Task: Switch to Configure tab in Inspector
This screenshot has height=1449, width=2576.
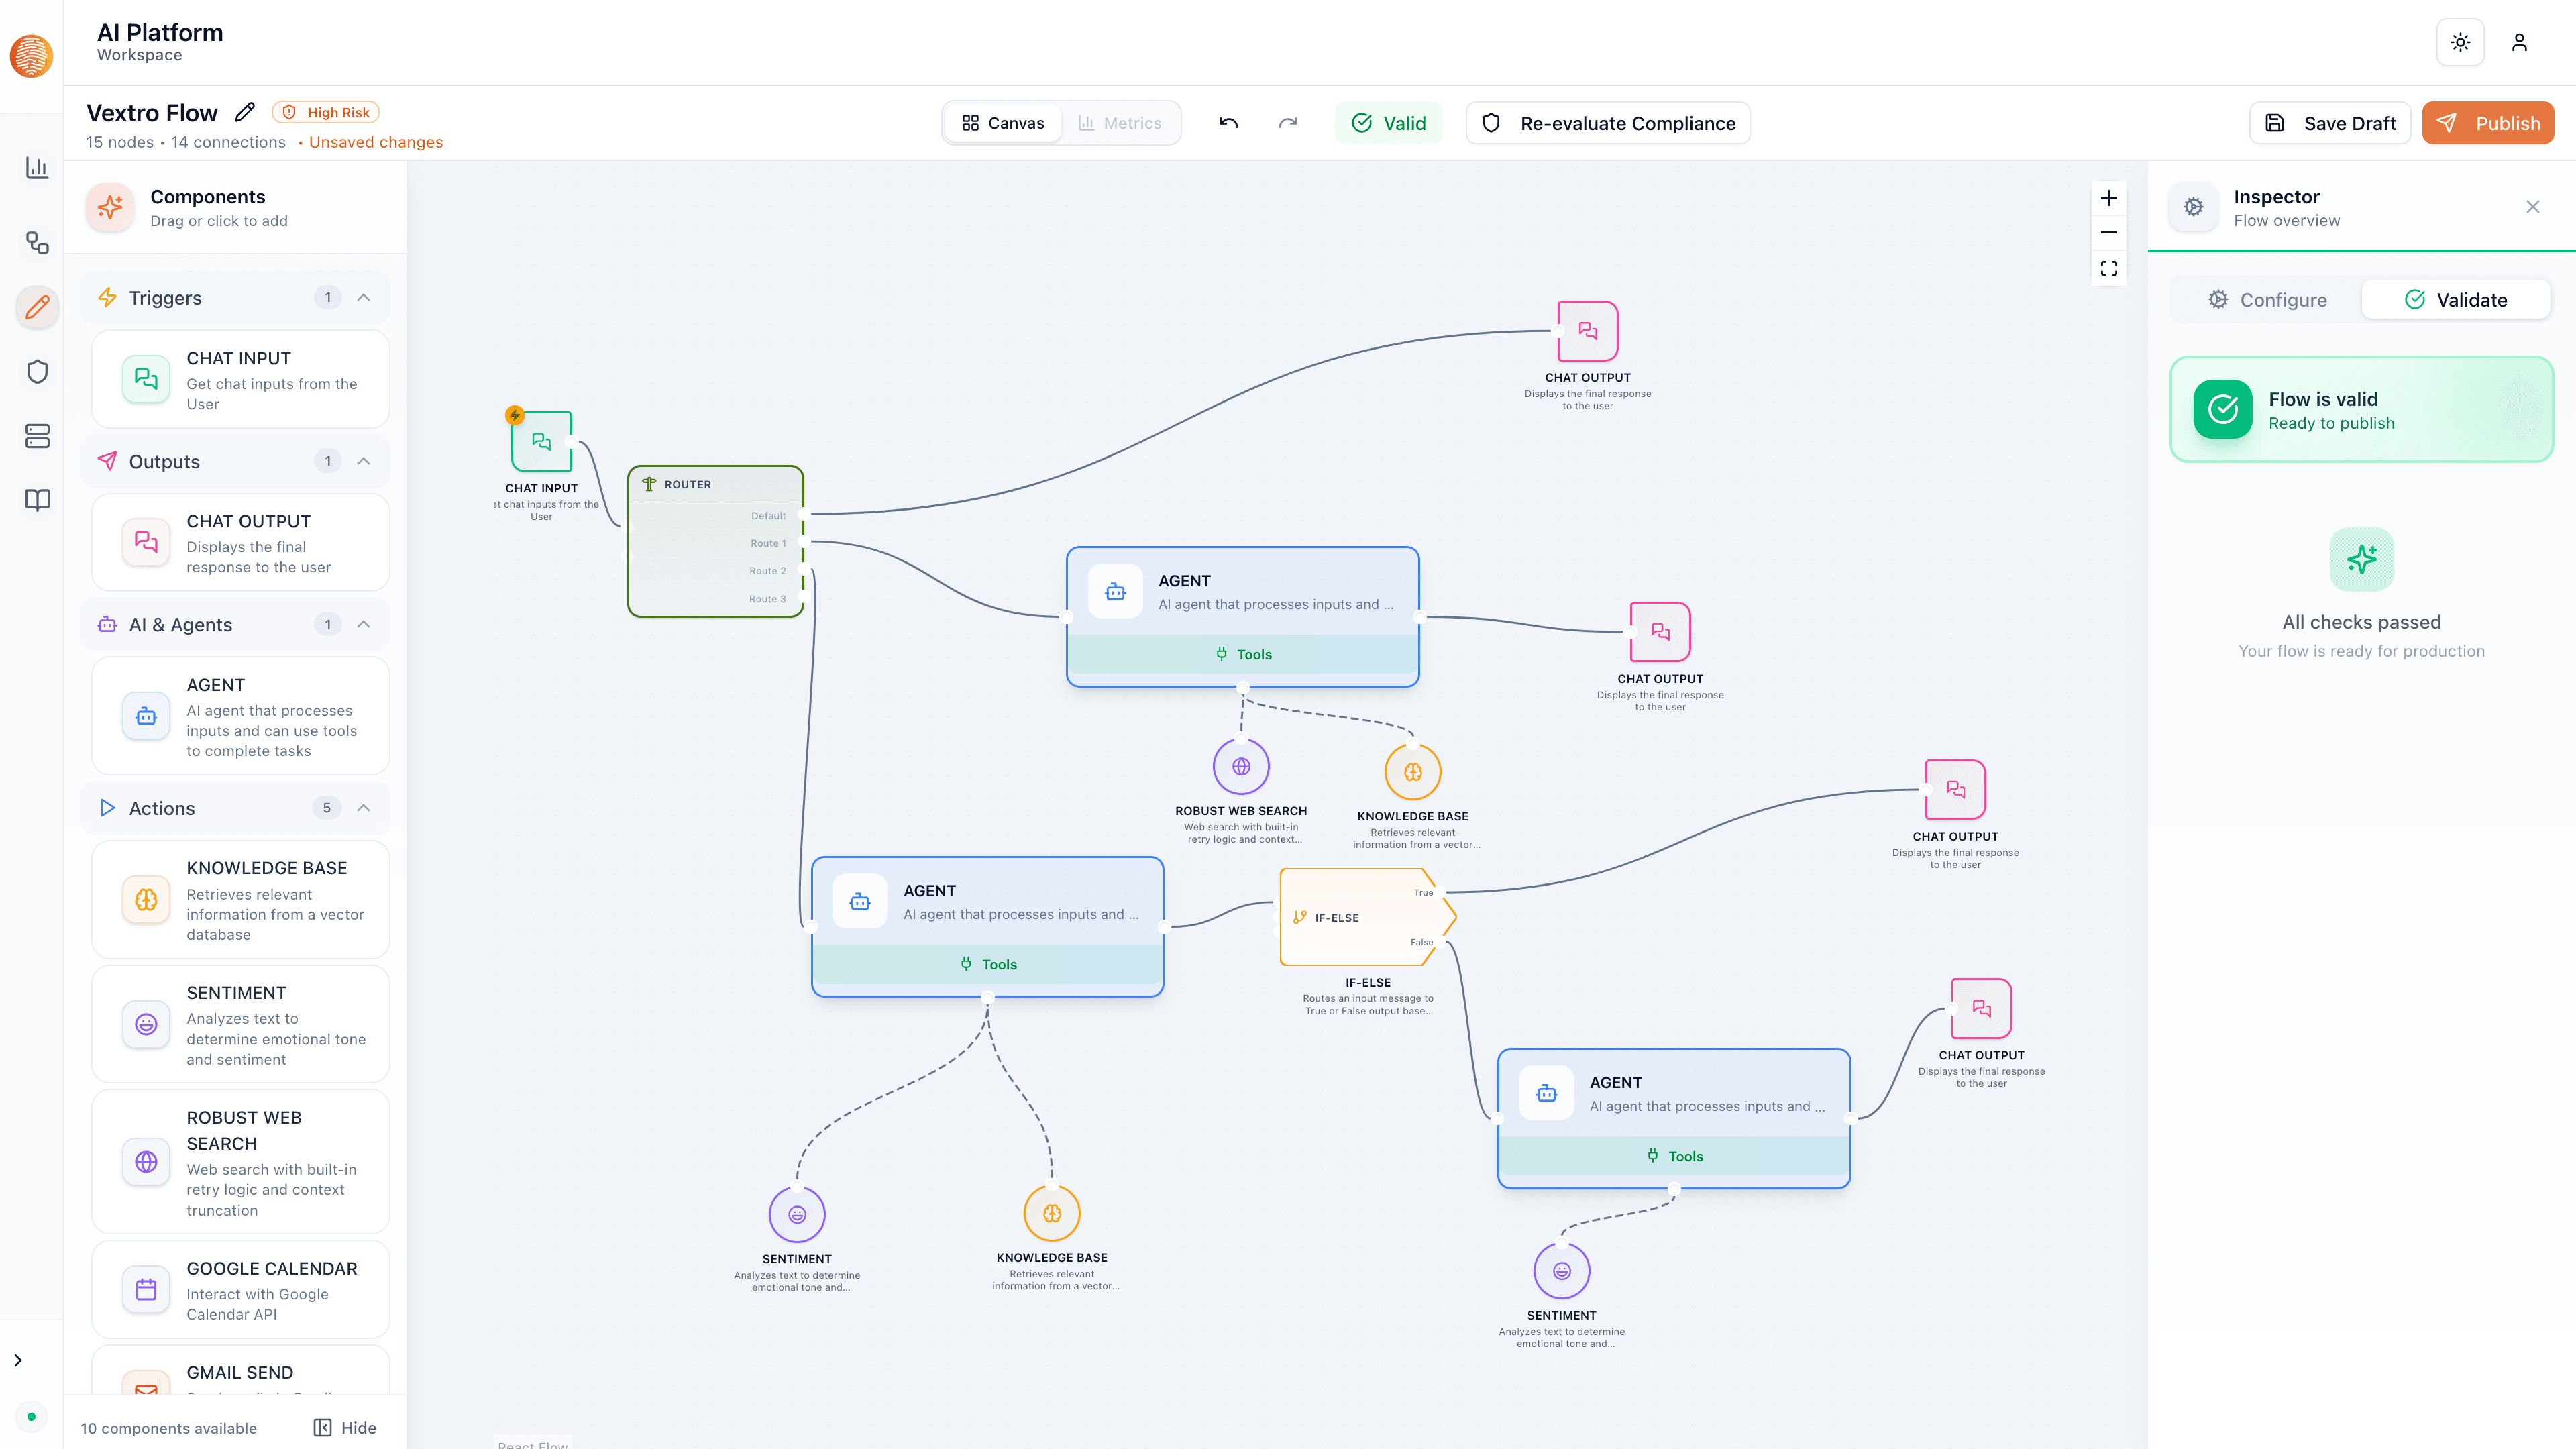Action: [2267, 300]
